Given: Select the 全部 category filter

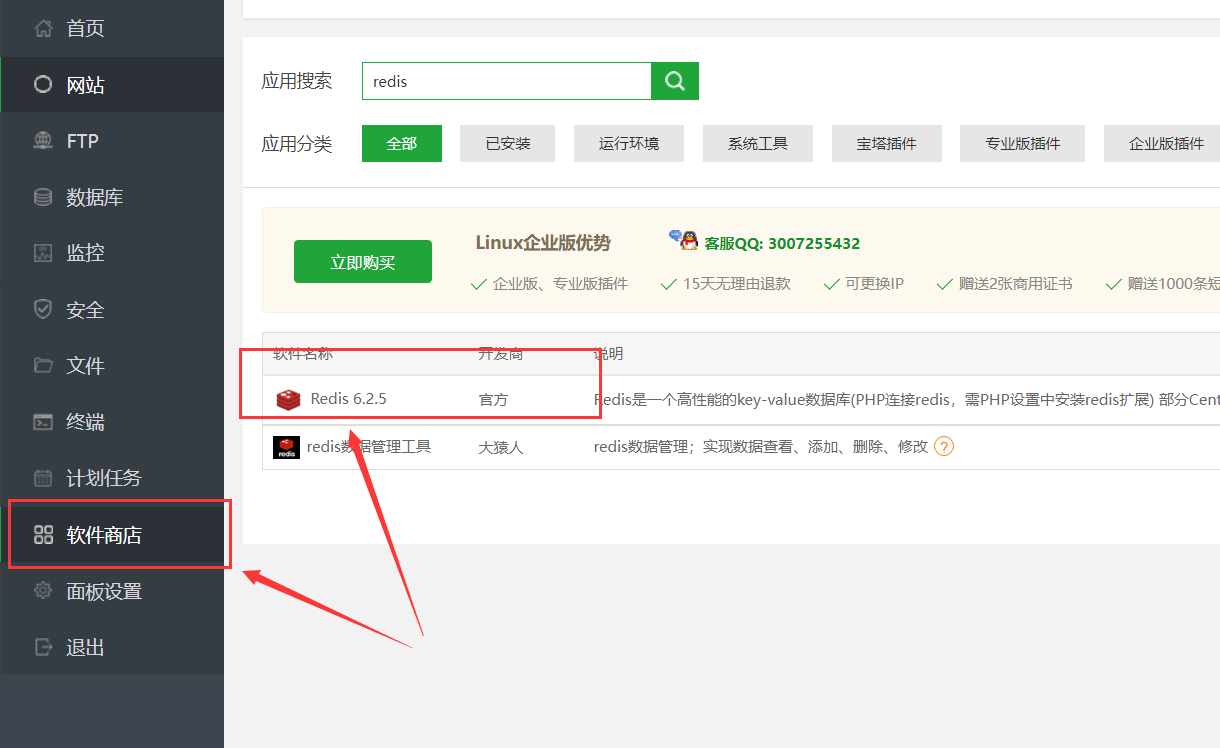Looking at the screenshot, I should pyautogui.click(x=401, y=143).
